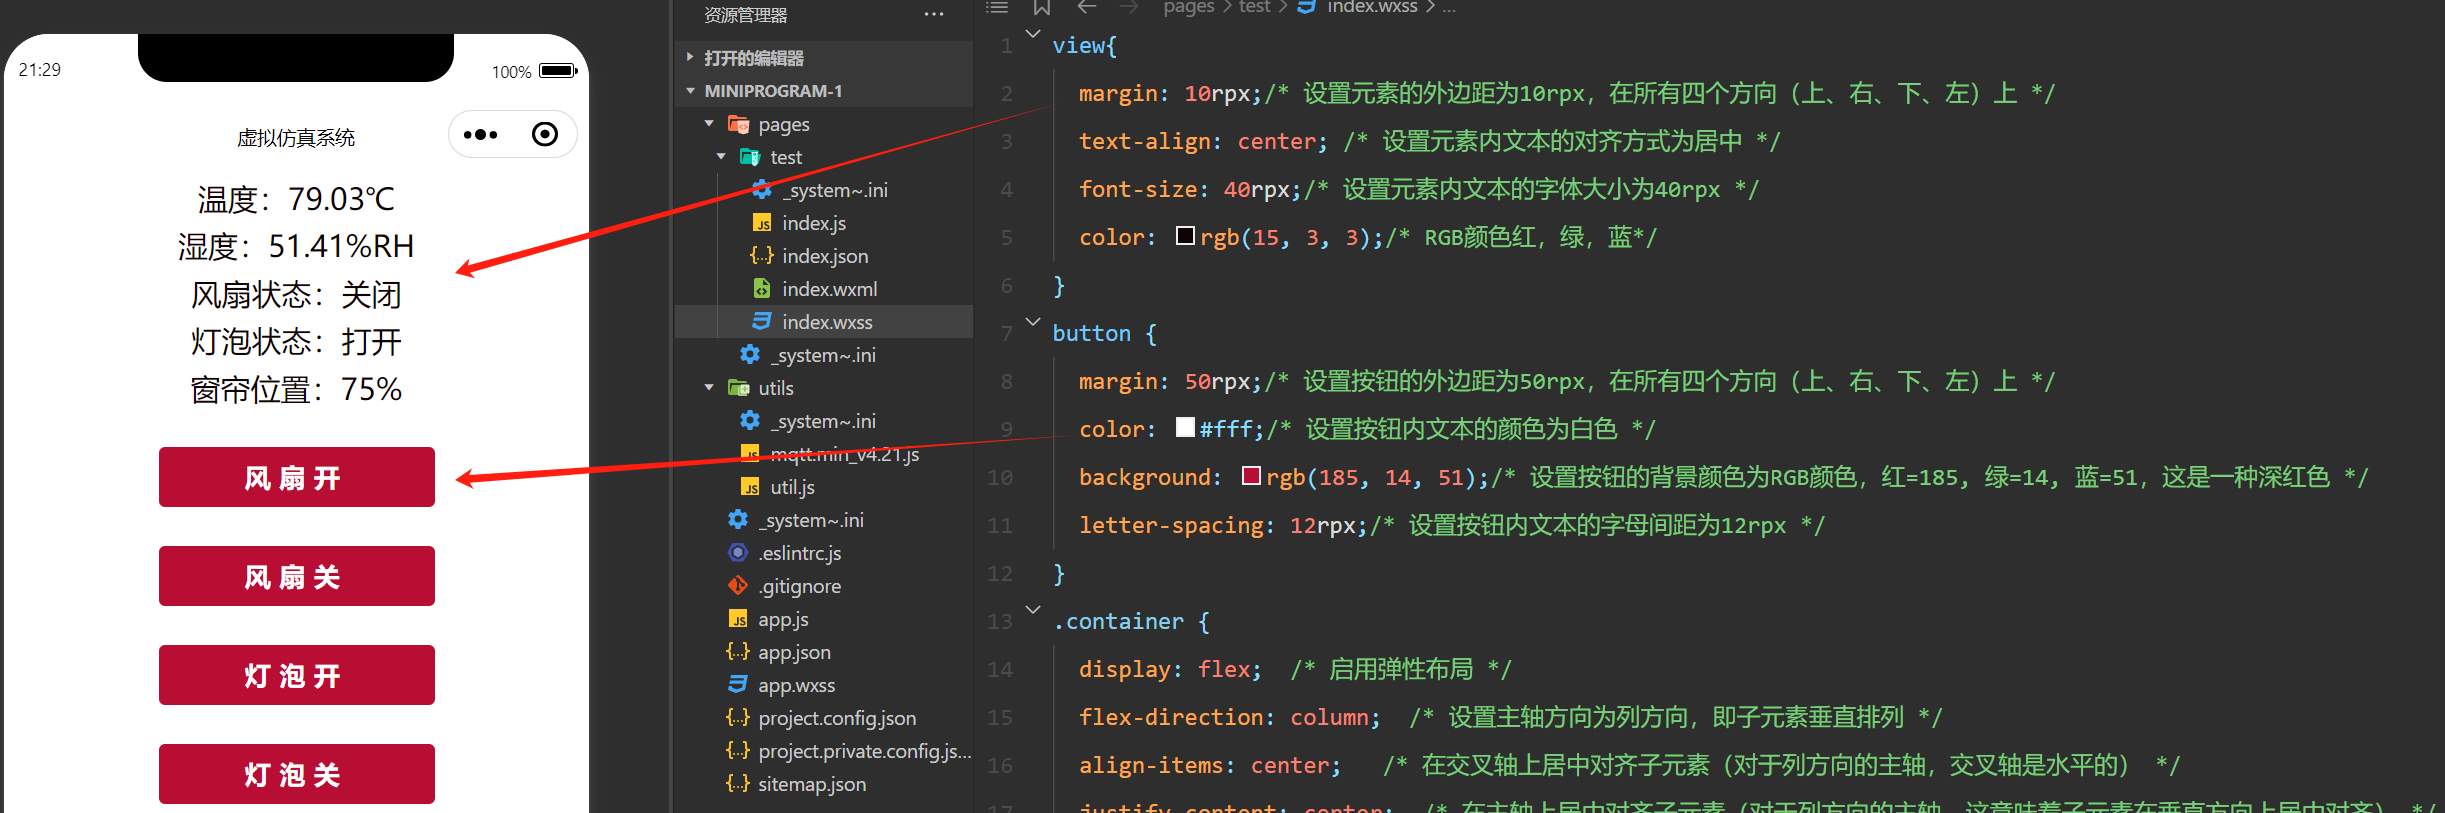Click the editor bookmark icon
This screenshot has height=813, width=2445.
click(x=1041, y=8)
